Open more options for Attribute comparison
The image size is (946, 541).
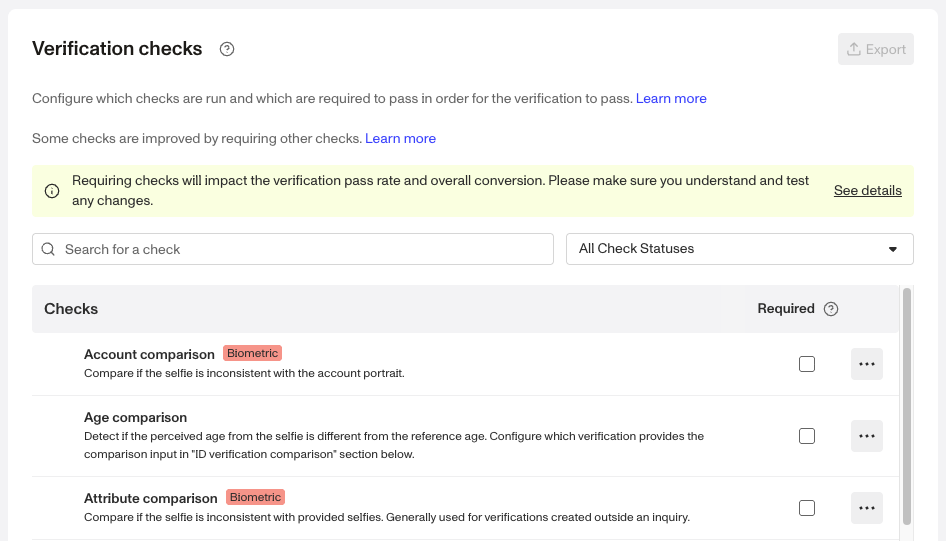(x=867, y=508)
